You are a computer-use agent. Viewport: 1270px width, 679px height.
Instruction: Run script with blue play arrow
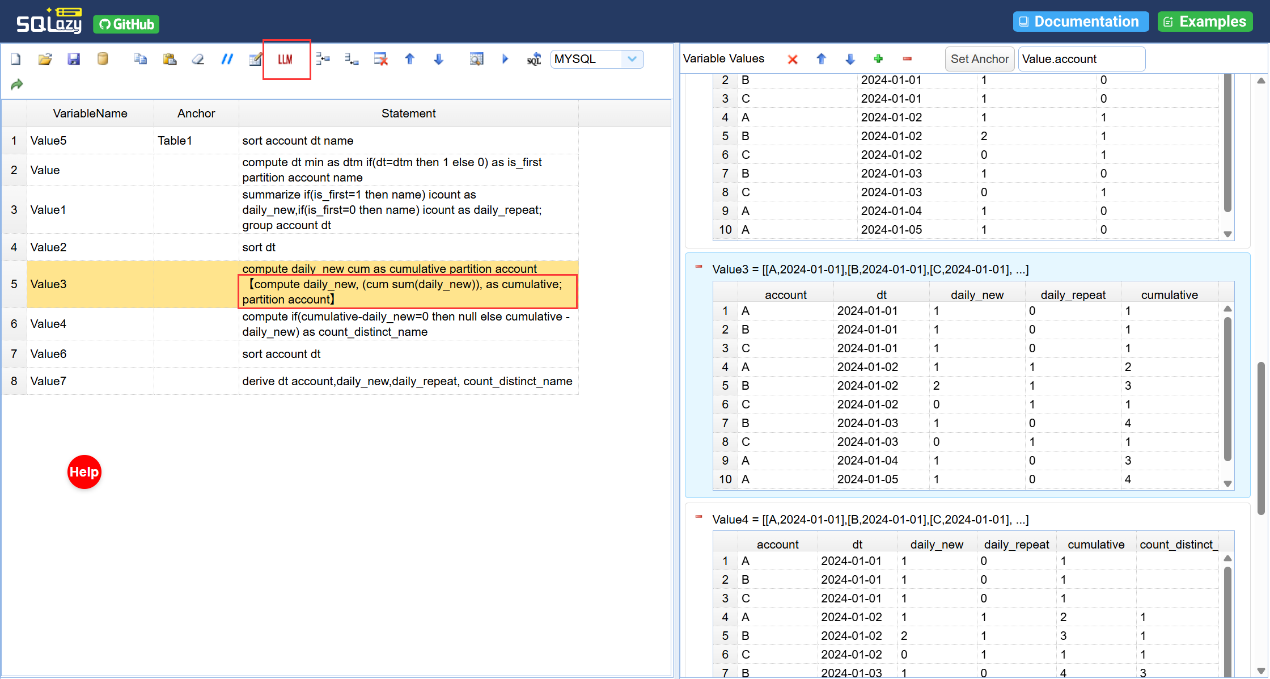pyautogui.click(x=505, y=59)
